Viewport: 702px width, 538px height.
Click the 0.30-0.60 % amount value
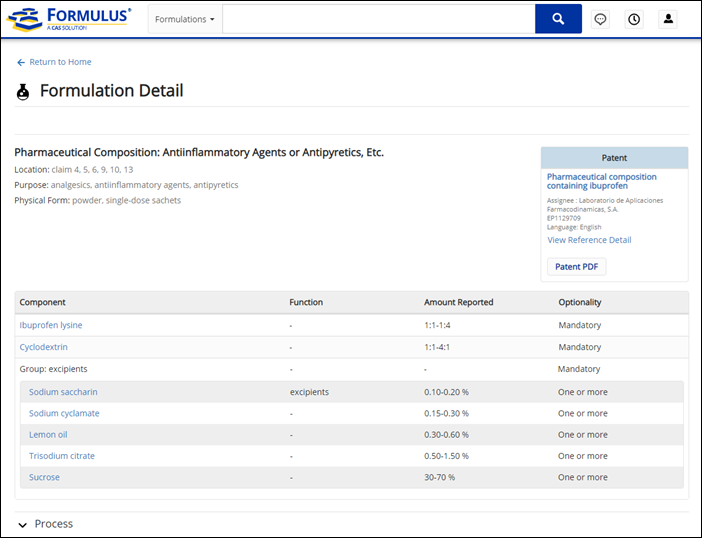pos(446,435)
